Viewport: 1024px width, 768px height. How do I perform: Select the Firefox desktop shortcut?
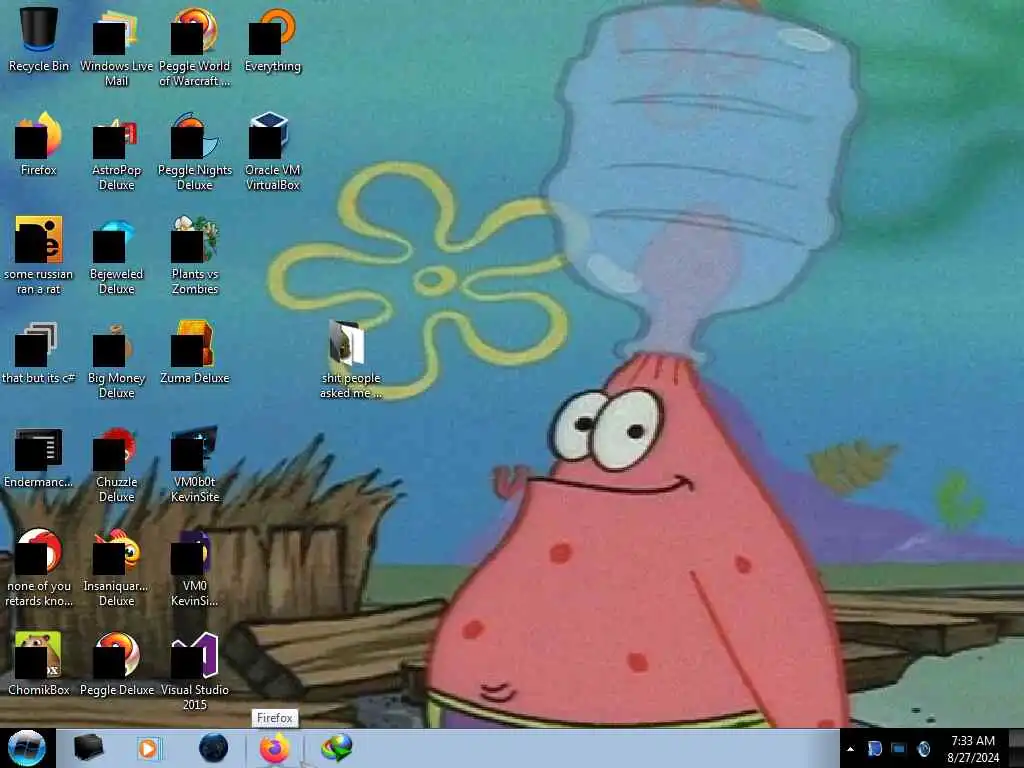click(39, 144)
